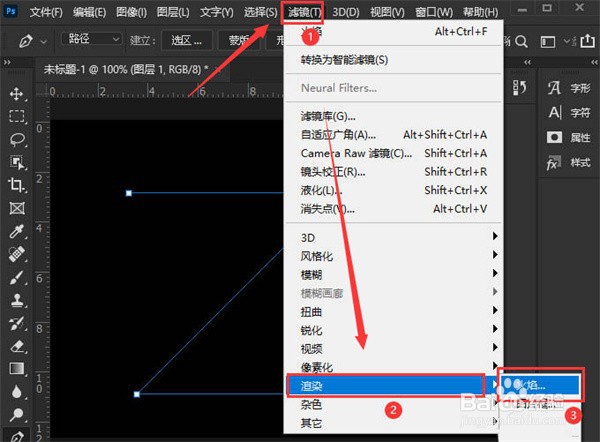Viewport: 600px width, 442px height.
Task: Choose 消失点(V)... filter
Action: [393, 209]
